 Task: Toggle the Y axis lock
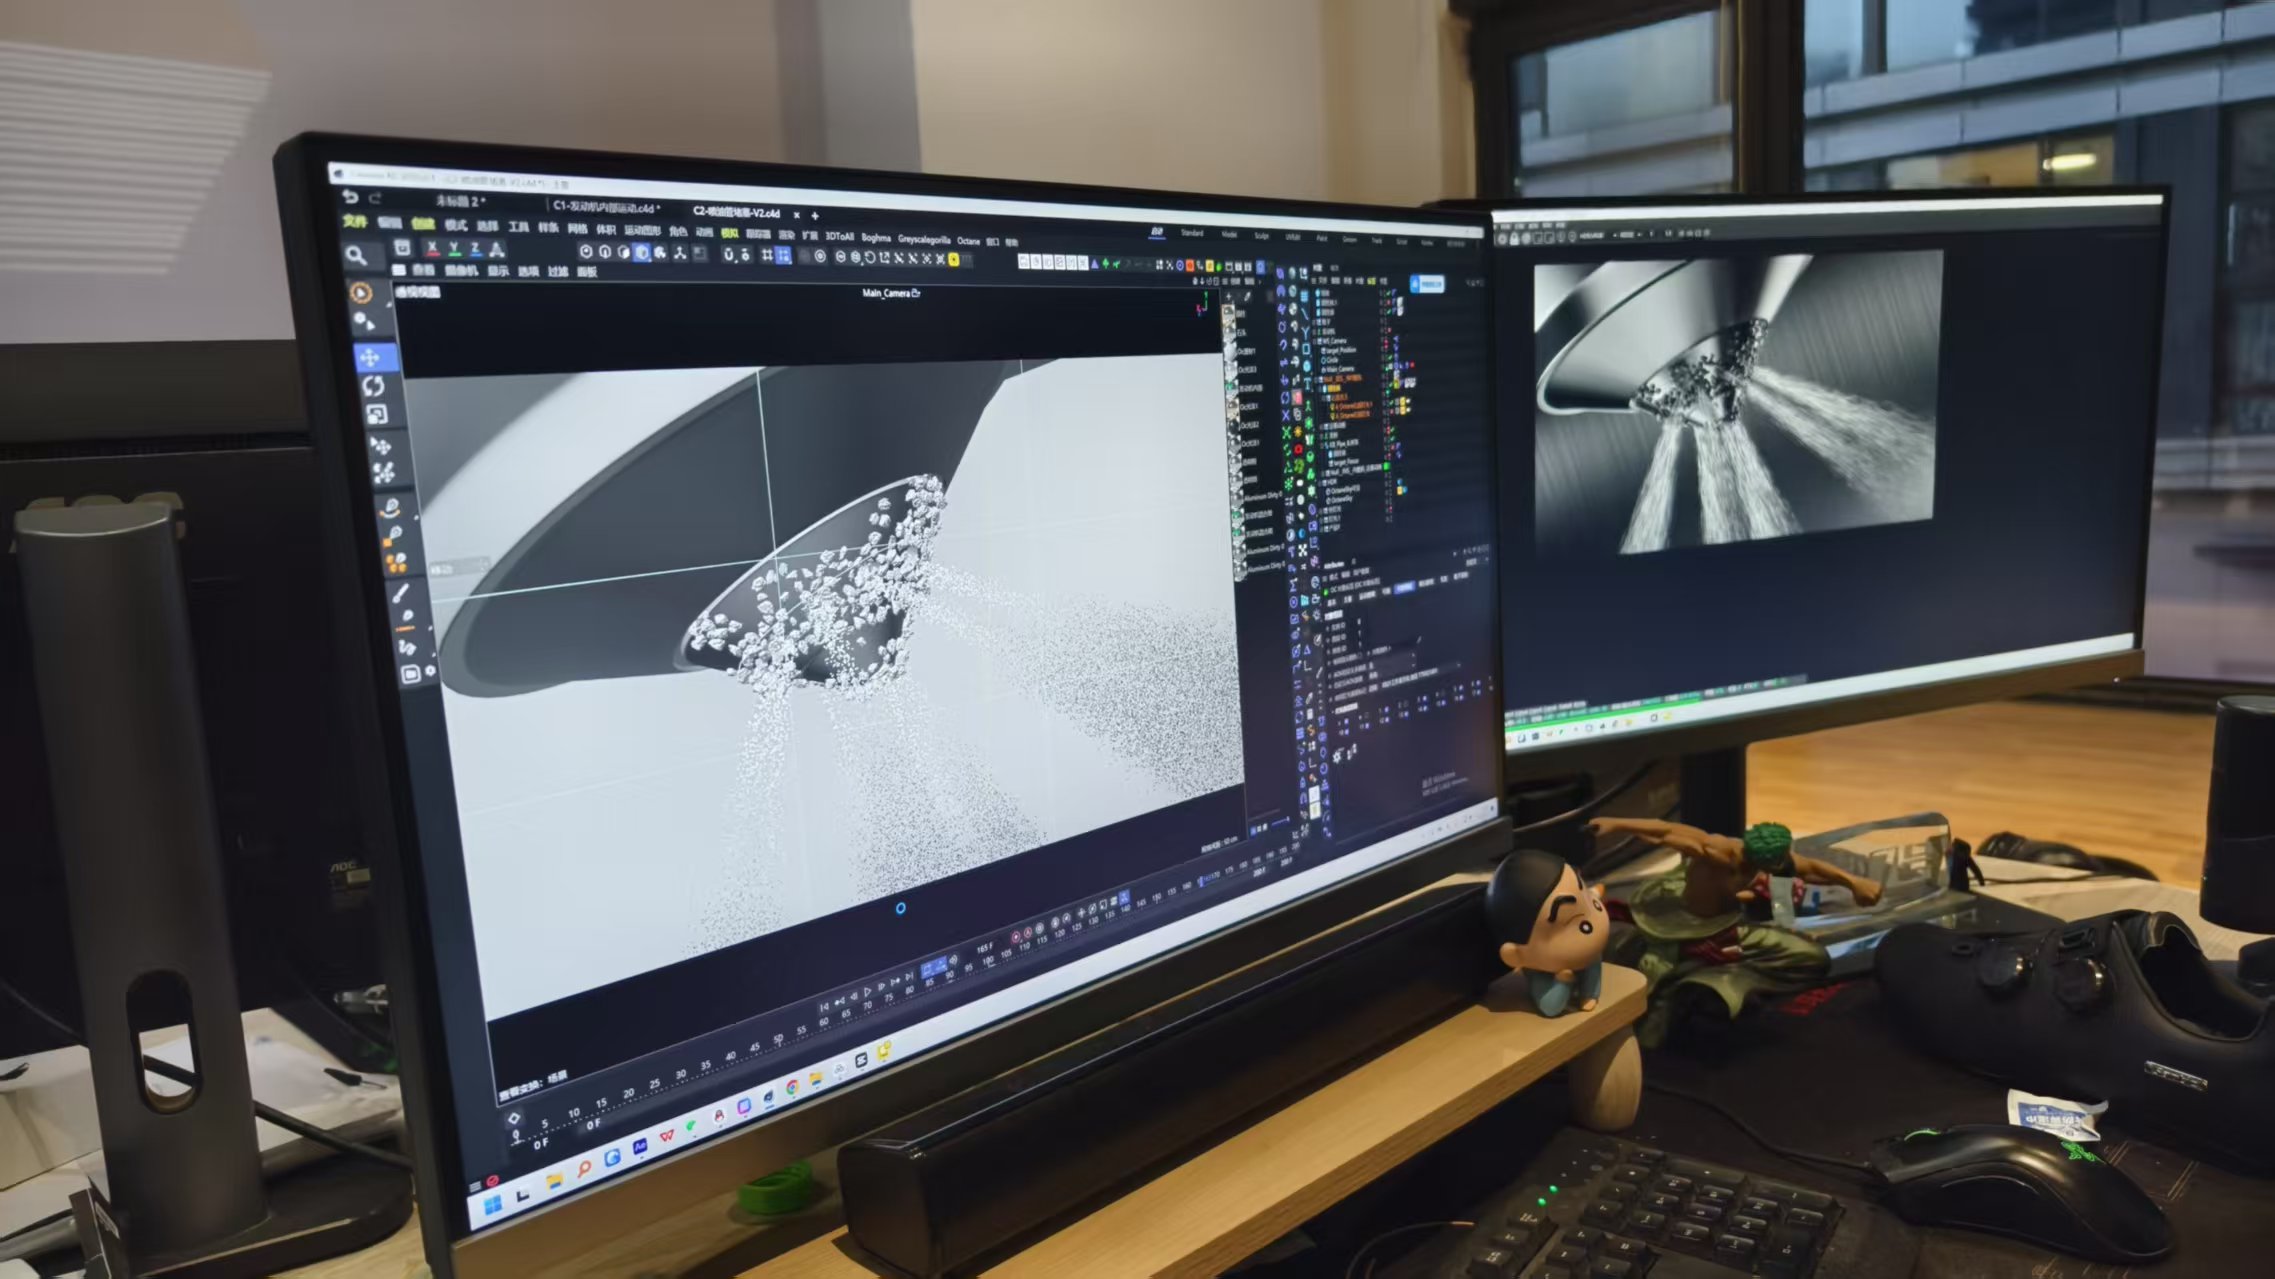tap(454, 248)
